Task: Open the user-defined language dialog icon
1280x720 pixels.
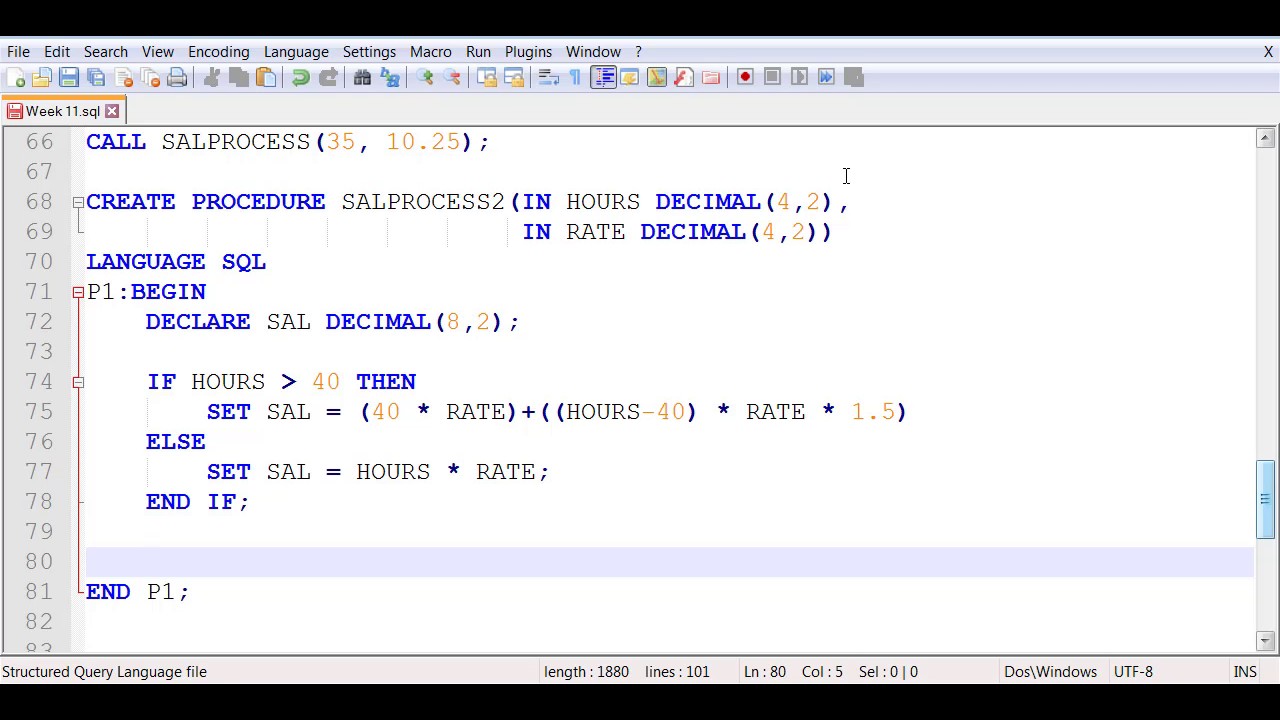Action: 630,77
